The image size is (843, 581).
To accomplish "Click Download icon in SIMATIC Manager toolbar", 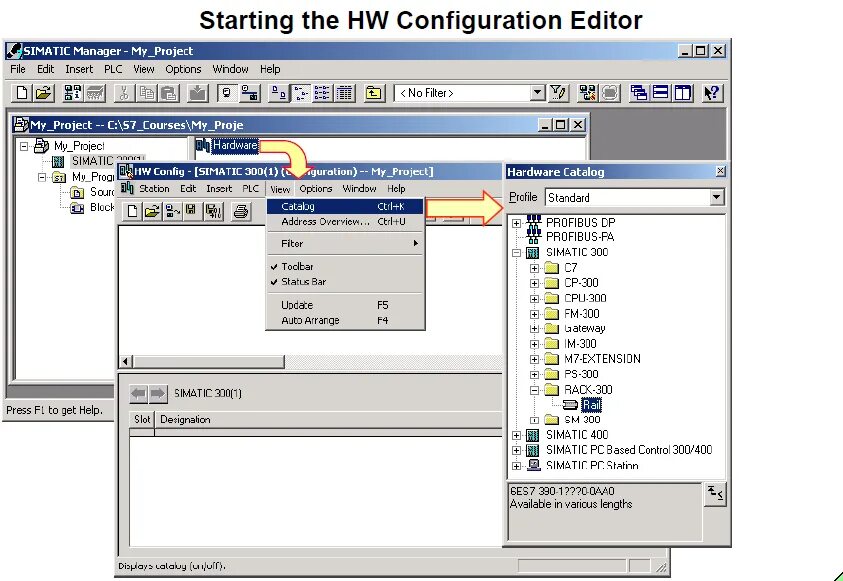I will point(198,93).
